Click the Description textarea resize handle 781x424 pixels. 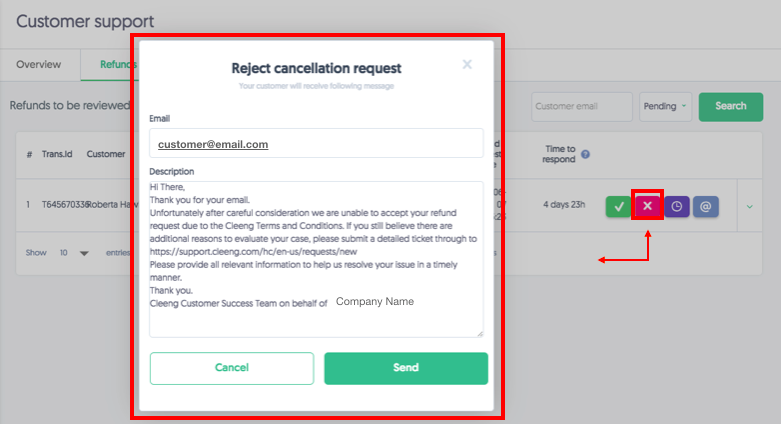(x=480, y=334)
